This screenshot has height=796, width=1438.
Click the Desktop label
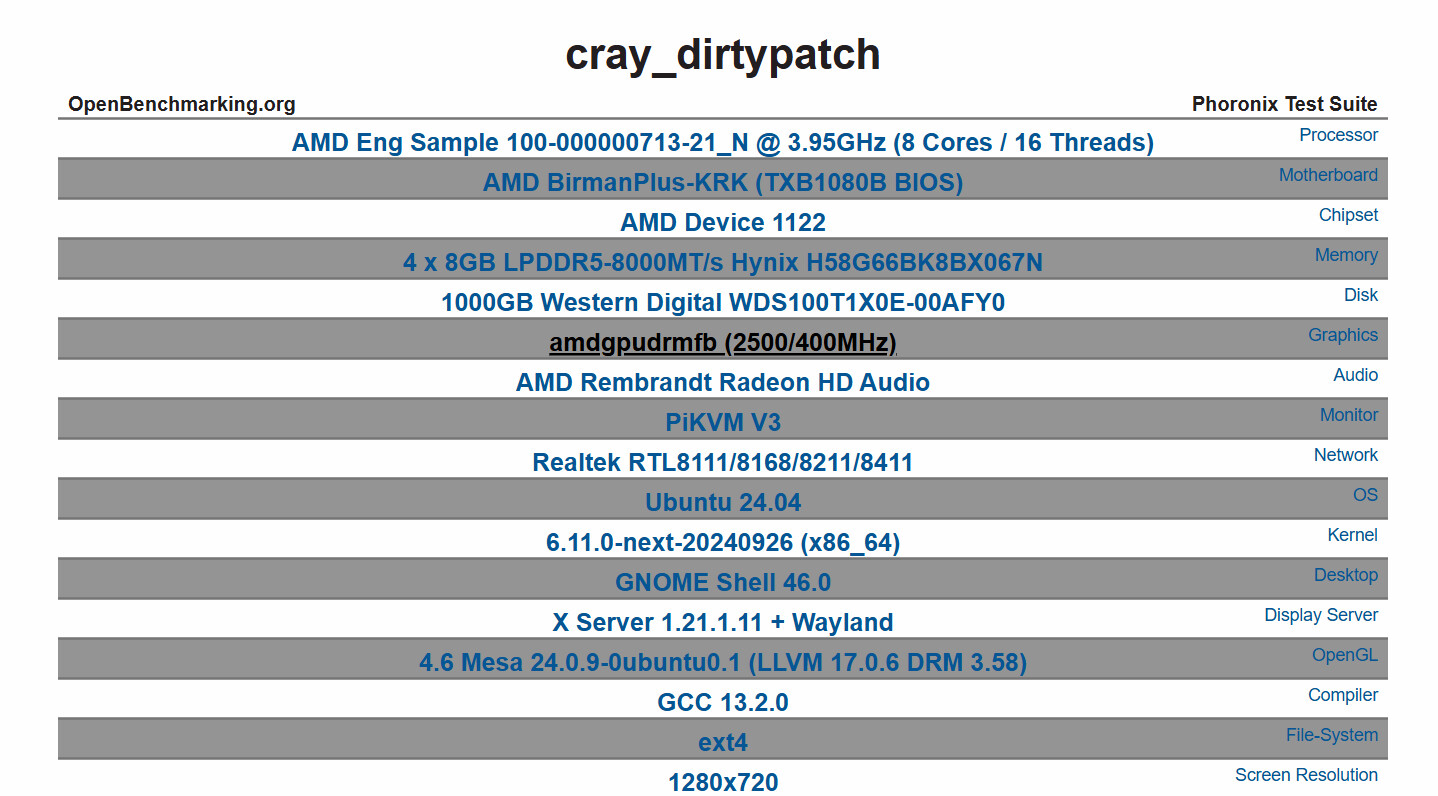pyautogui.click(x=1346, y=575)
